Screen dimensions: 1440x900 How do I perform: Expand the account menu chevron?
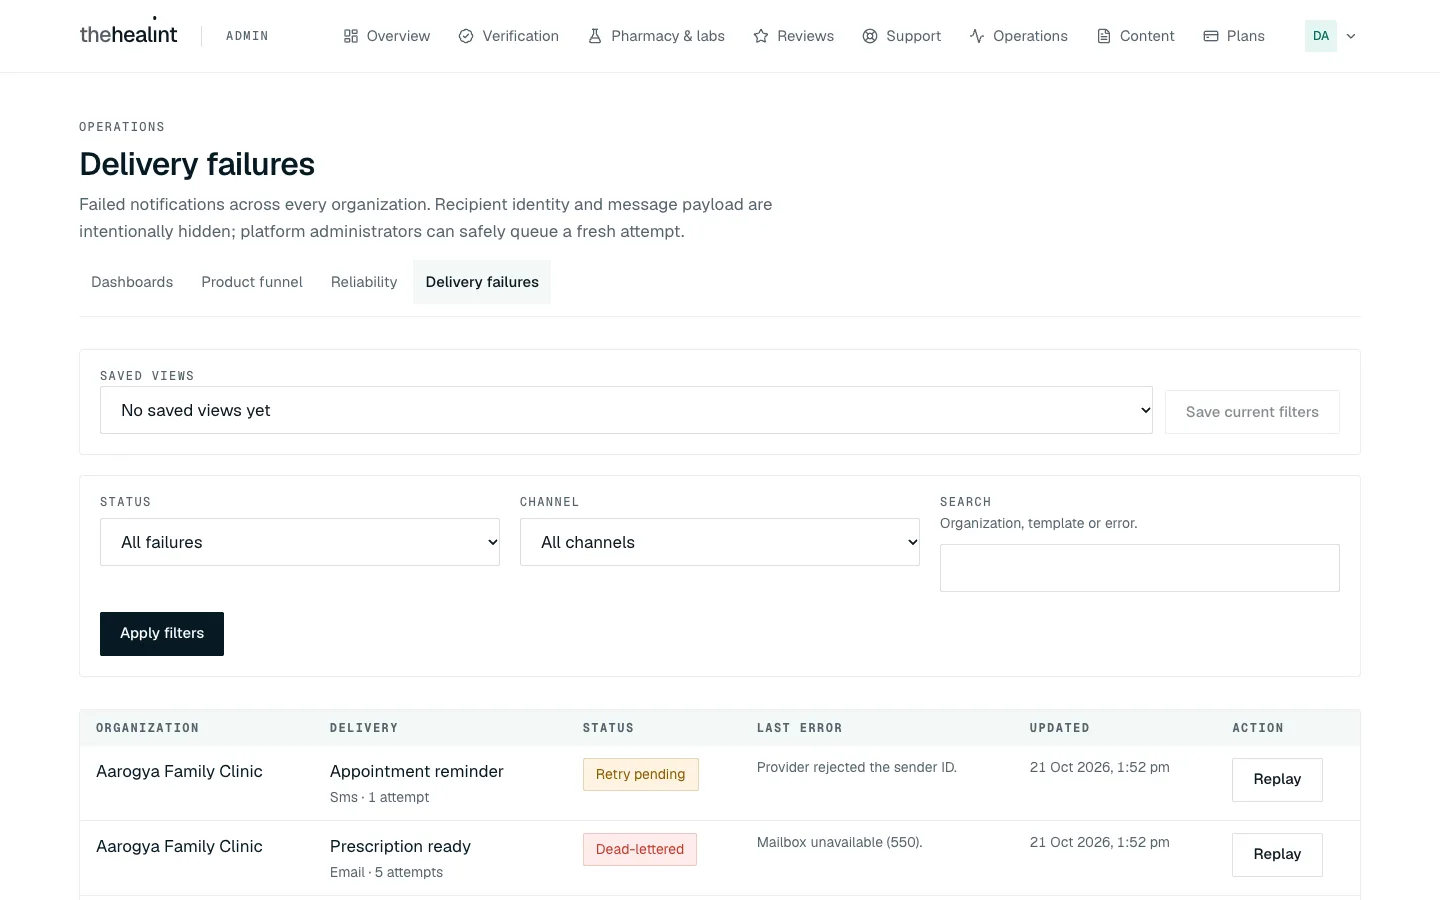[x=1351, y=36]
